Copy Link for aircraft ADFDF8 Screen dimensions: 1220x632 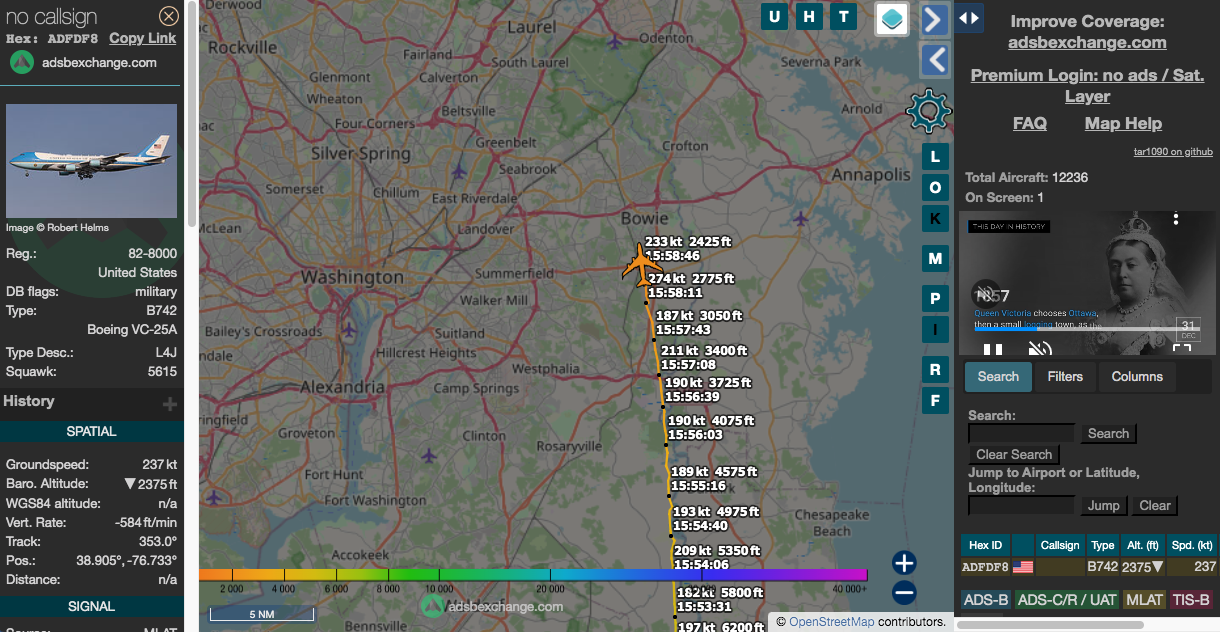click(x=142, y=38)
